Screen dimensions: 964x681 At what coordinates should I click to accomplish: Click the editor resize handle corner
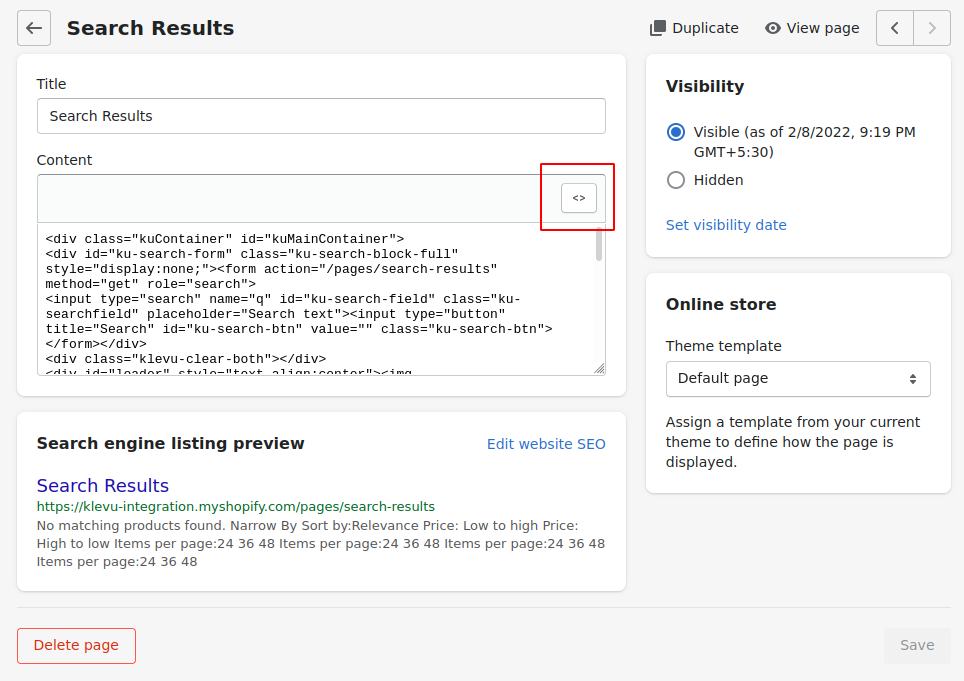tap(599, 369)
